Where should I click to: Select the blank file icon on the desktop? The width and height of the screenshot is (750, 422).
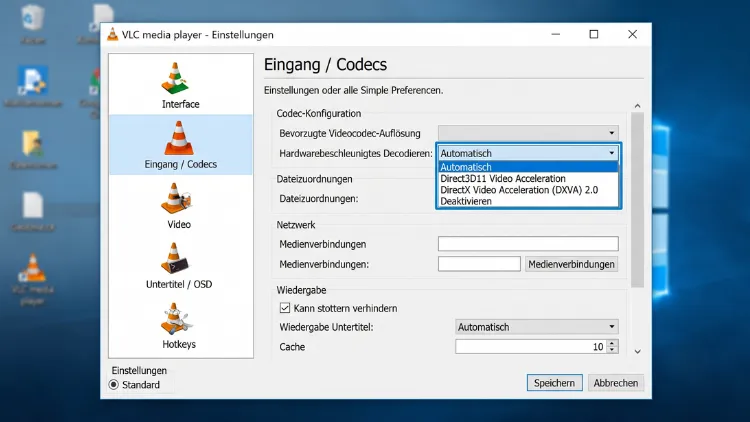(x=33, y=211)
